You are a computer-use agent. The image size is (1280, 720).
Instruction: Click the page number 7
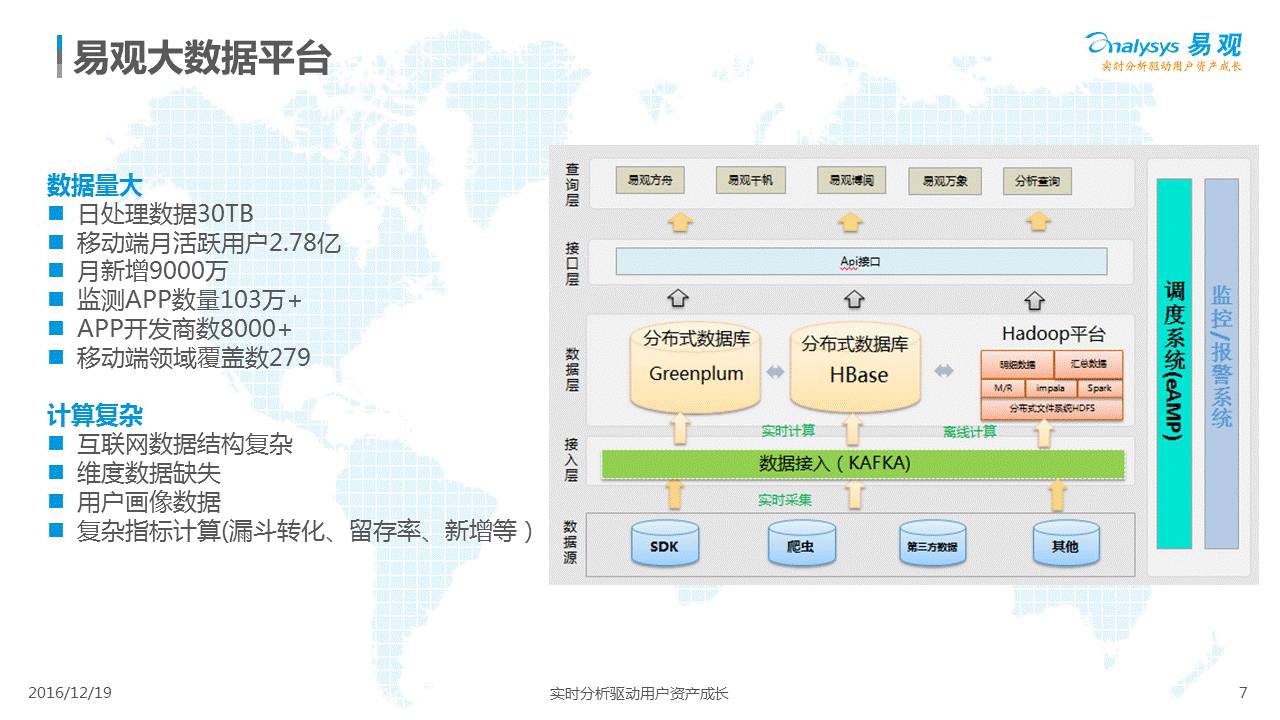click(1243, 692)
